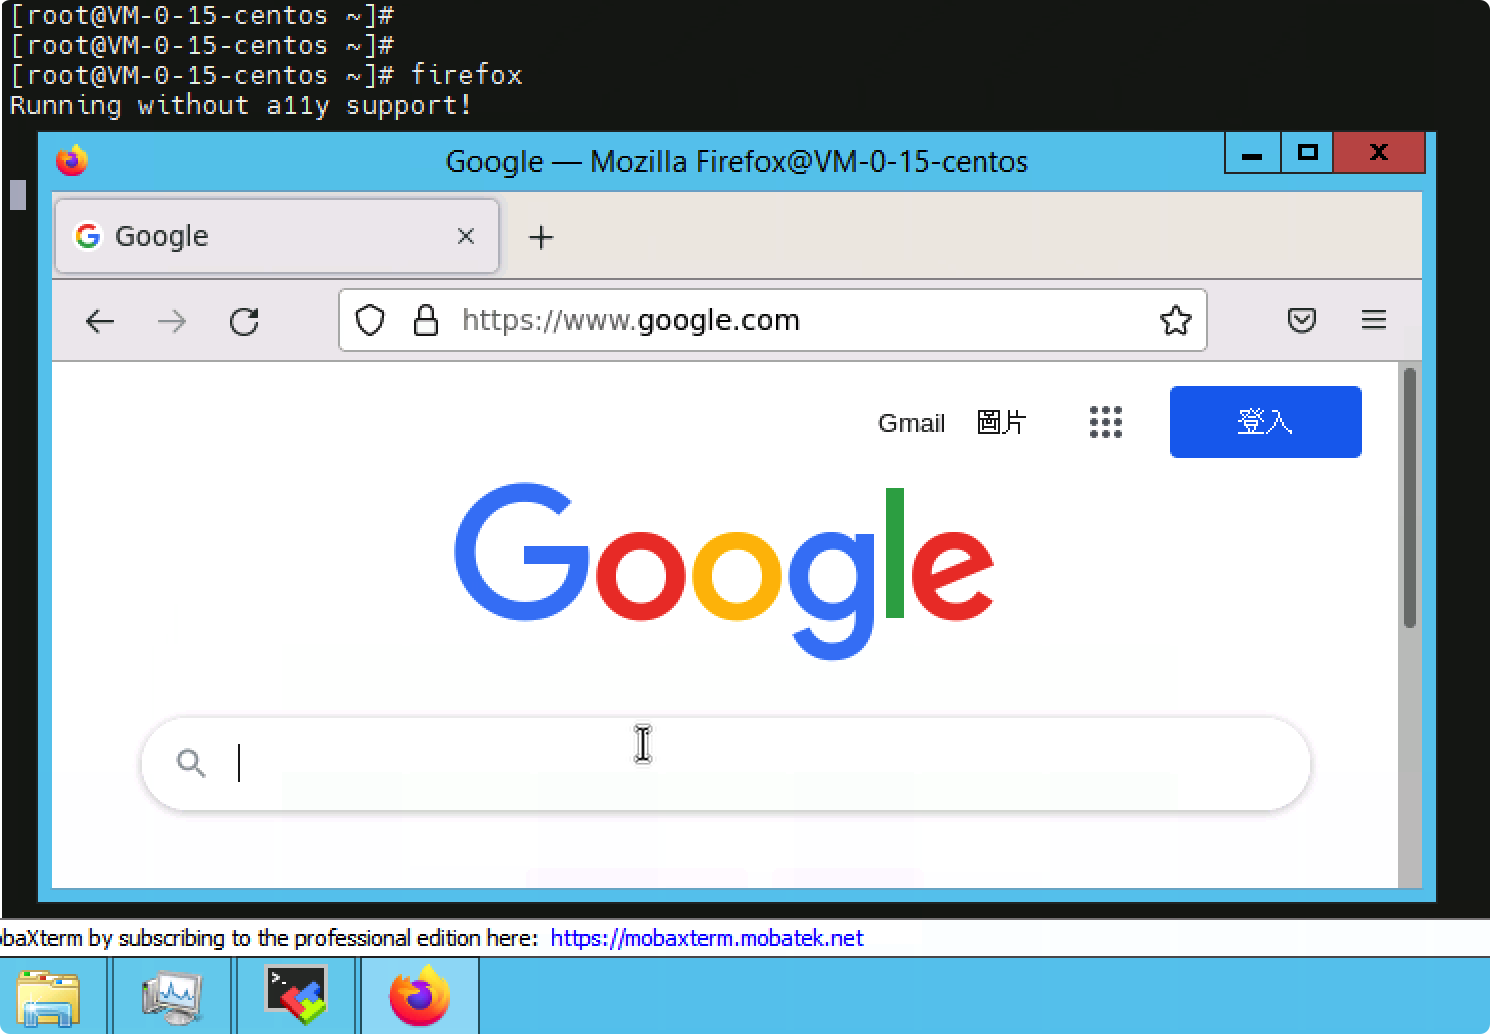Close the Google tab
Viewport: 1490px width, 1034px height.
[x=465, y=236]
